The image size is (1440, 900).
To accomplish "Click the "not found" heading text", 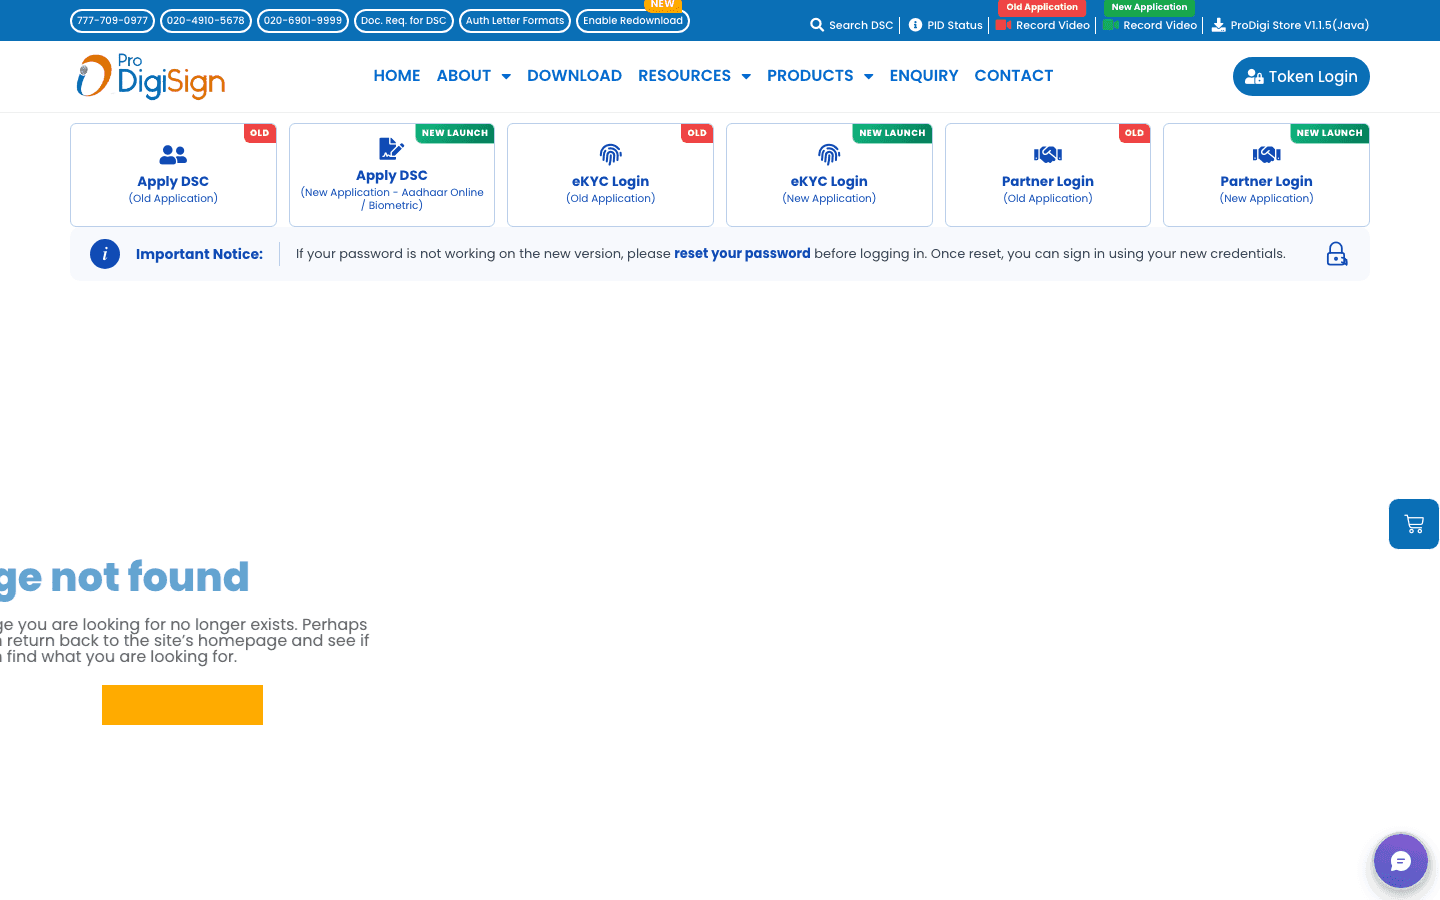I will [x=149, y=577].
